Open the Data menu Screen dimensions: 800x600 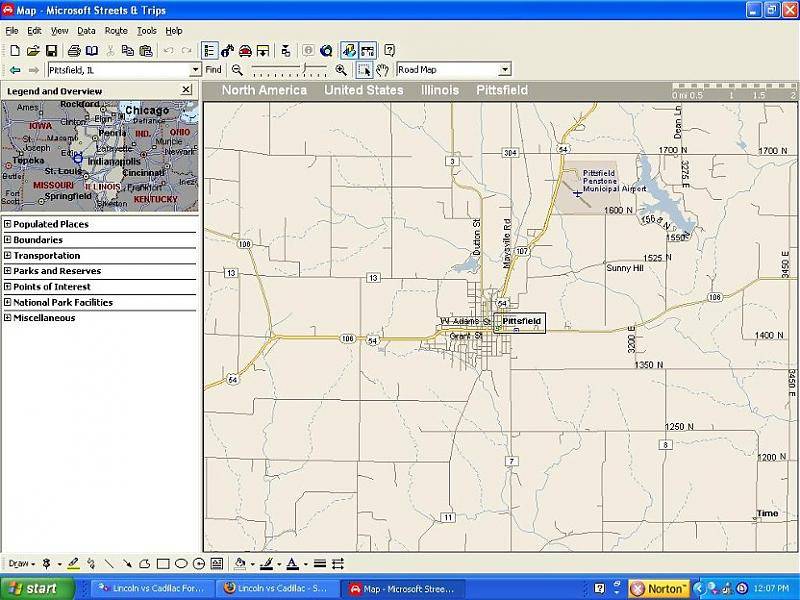87,31
